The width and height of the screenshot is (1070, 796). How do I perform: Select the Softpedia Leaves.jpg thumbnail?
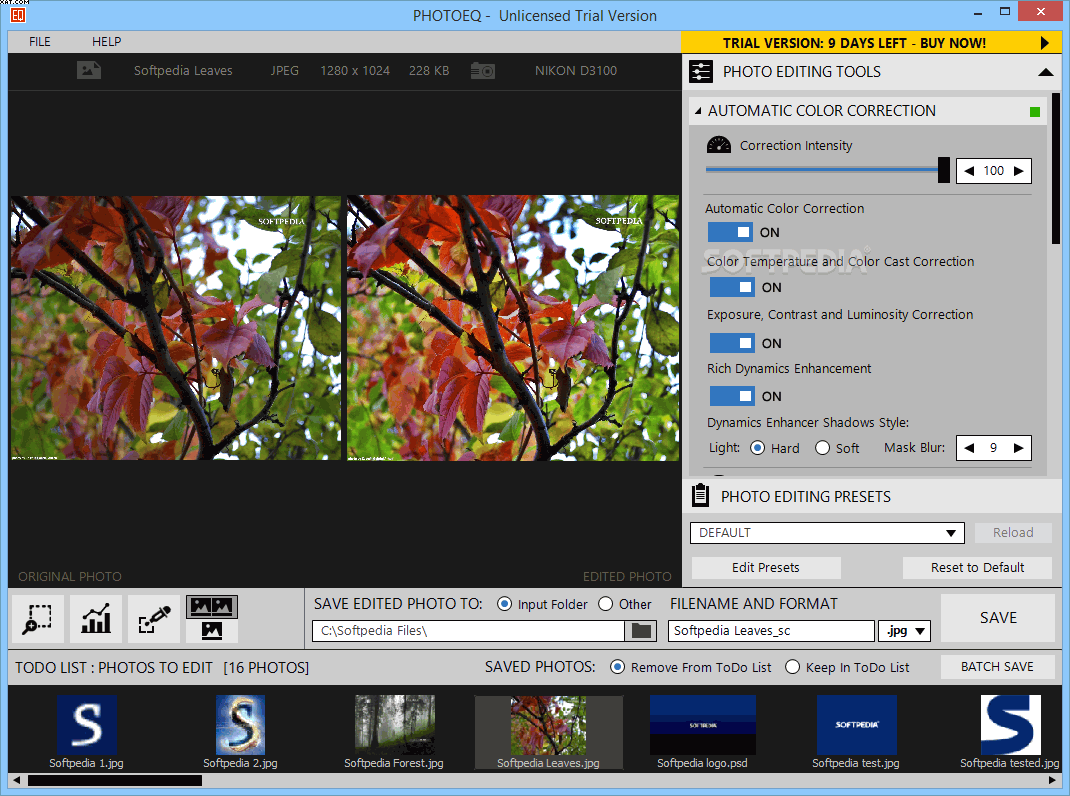(x=548, y=732)
